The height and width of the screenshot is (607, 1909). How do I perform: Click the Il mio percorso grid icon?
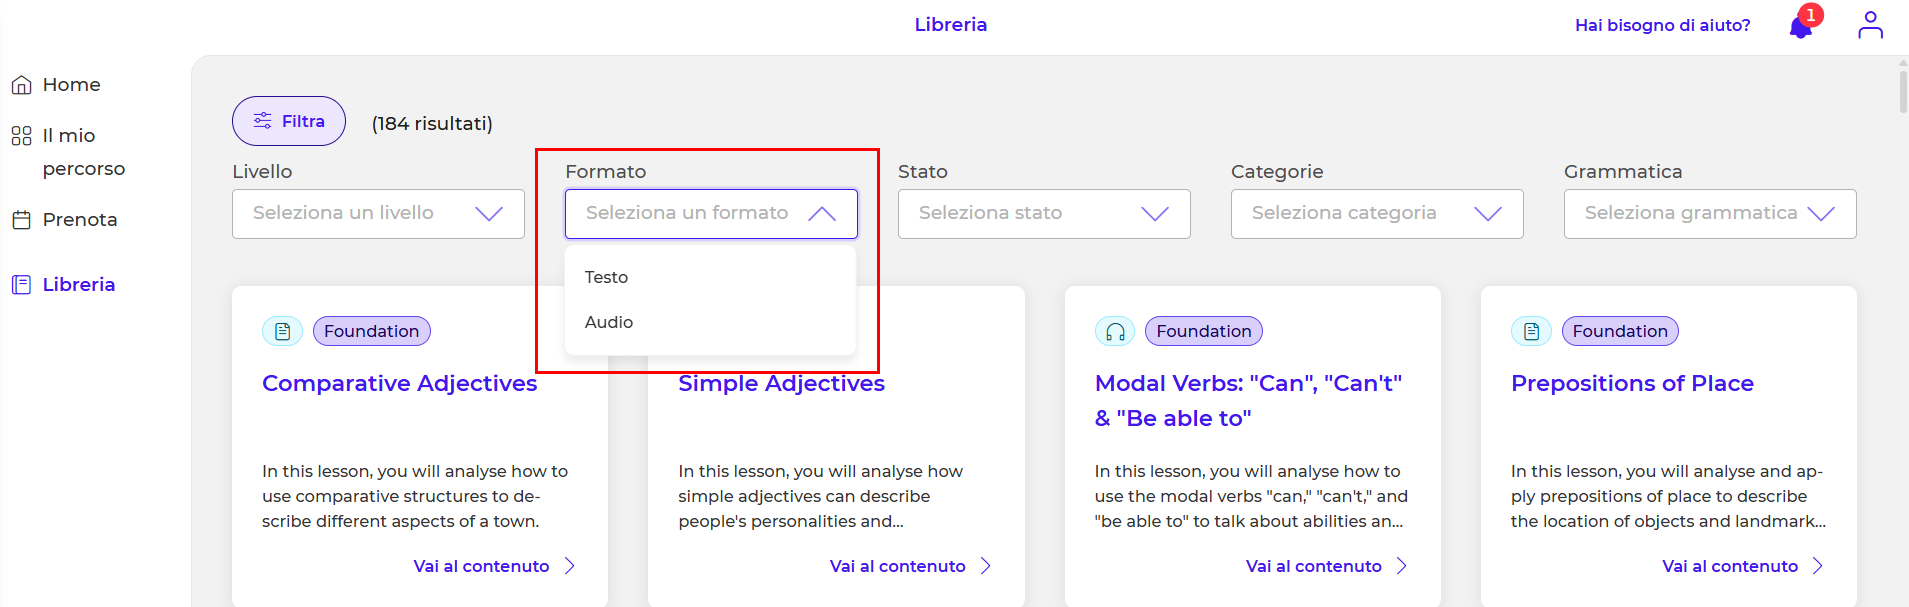[x=22, y=136]
